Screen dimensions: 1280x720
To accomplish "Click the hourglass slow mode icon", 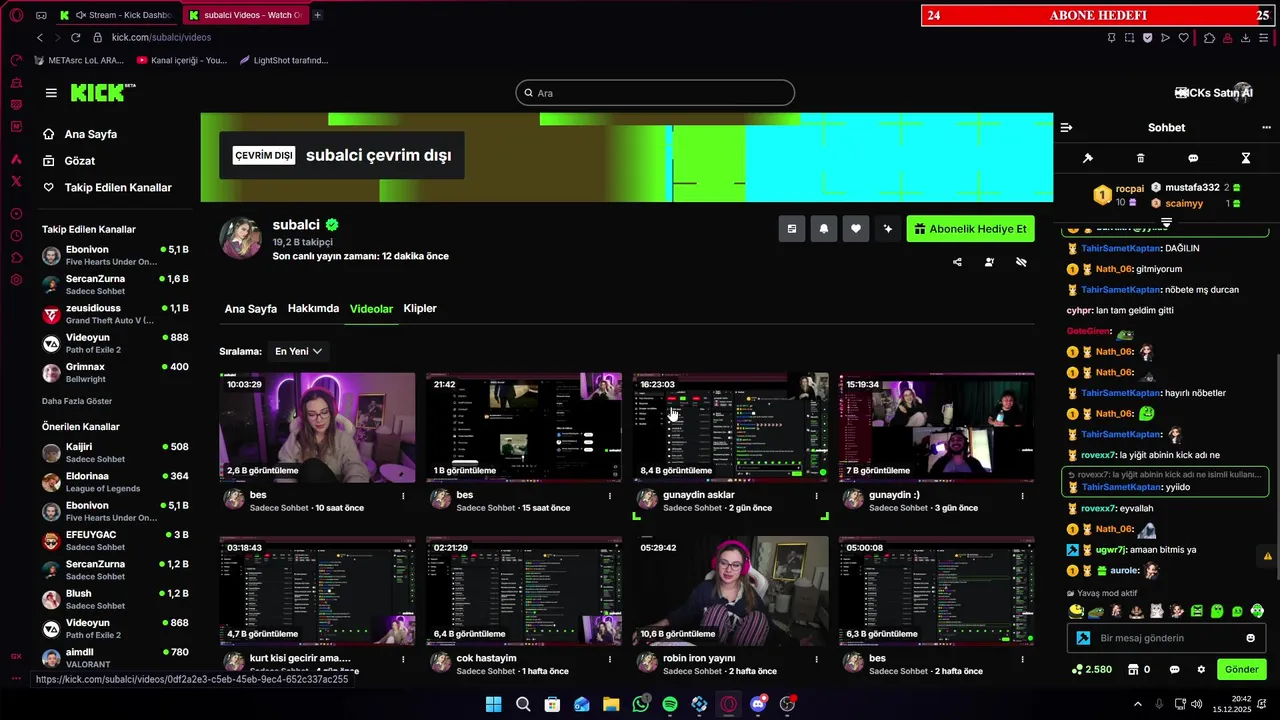I will pyautogui.click(x=1246, y=158).
